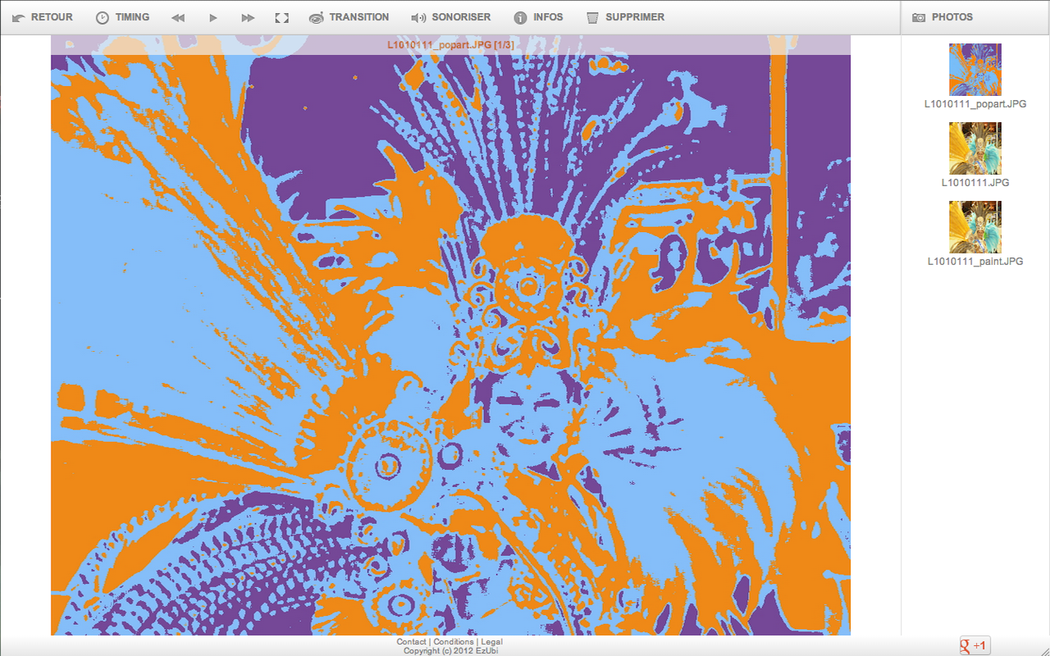Select the L1010111_popart.JPG thumbnail

[975, 69]
